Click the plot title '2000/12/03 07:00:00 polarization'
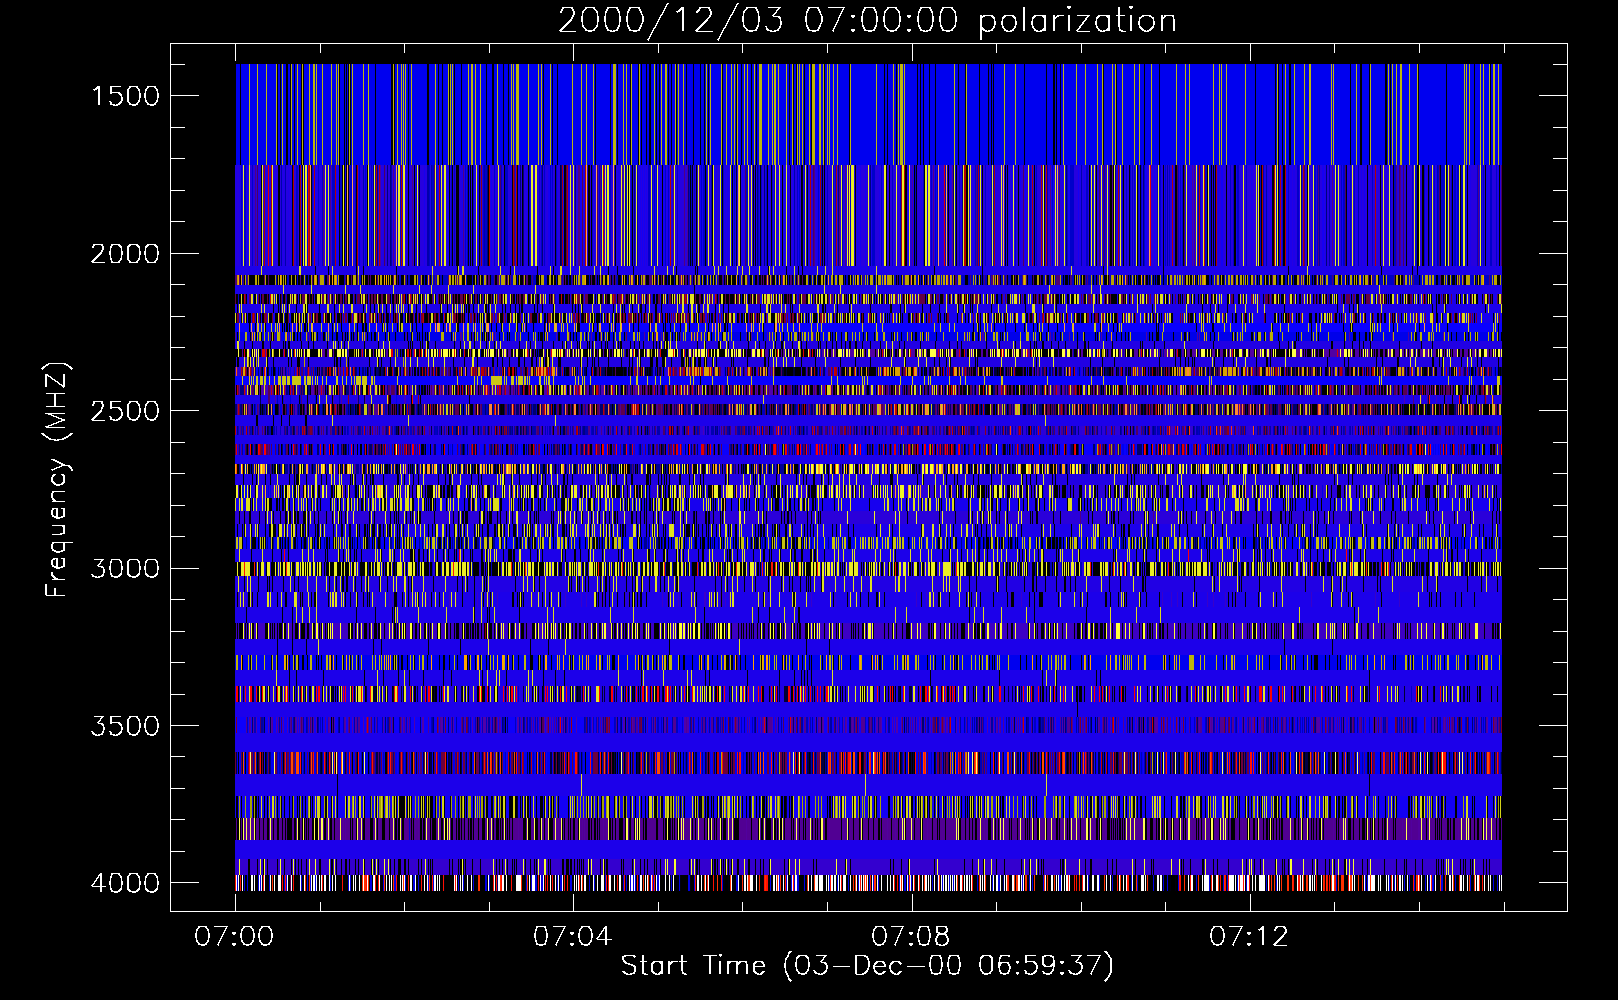 coord(867,21)
